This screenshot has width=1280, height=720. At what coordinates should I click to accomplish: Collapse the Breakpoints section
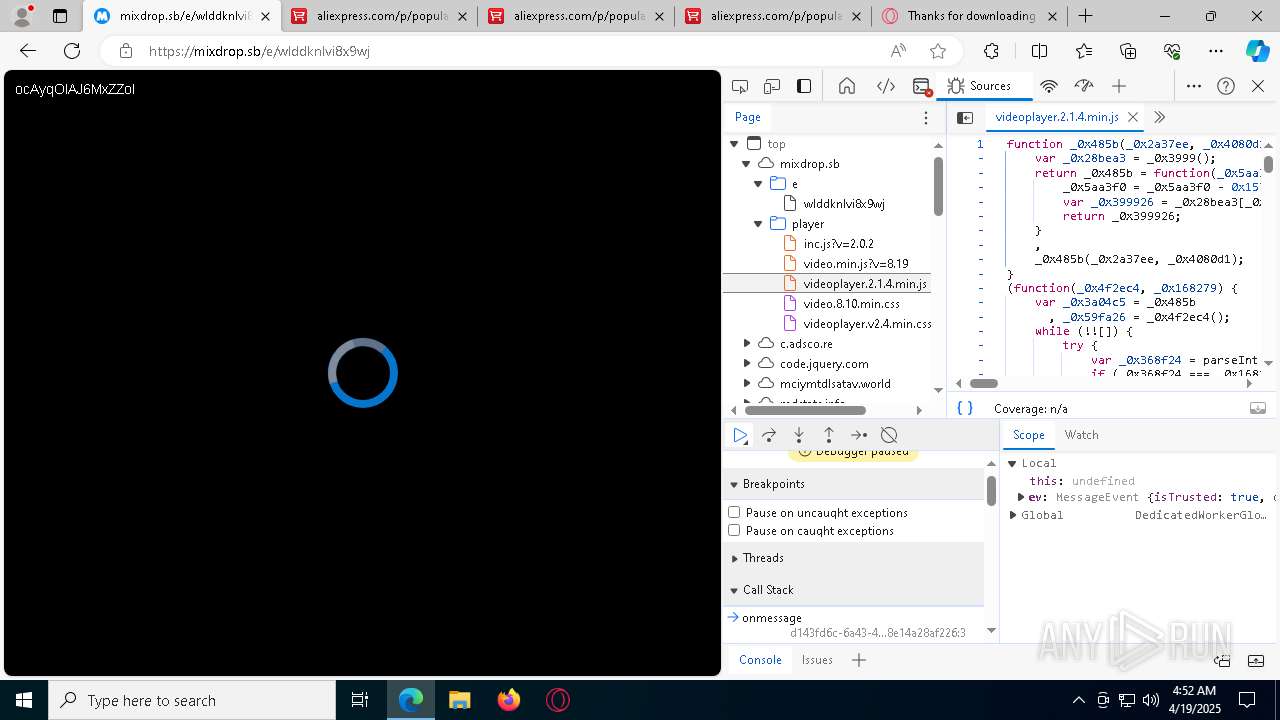pyautogui.click(x=734, y=484)
